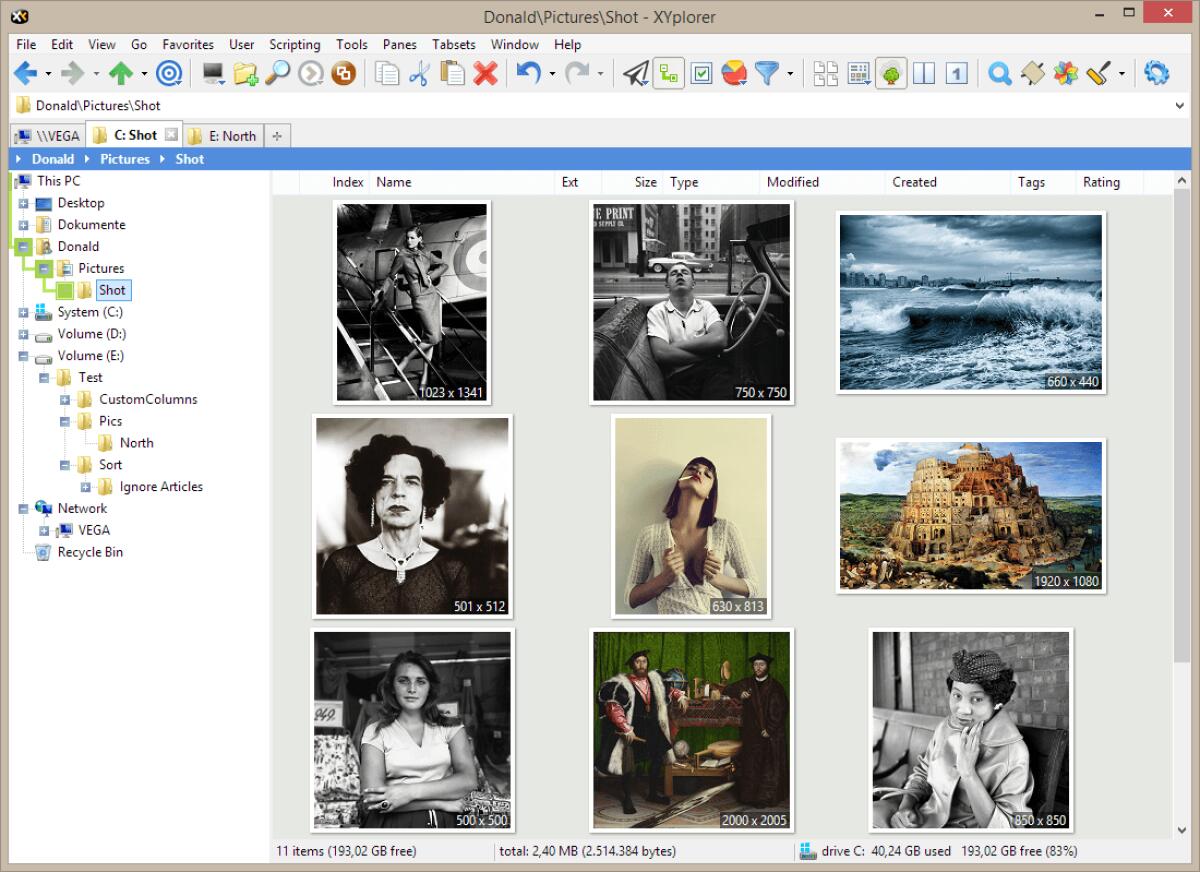The width and height of the screenshot is (1200, 872).
Task: Click the red Delete X toolbar icon
Action: pyautogui.click(x=486, y=73)
